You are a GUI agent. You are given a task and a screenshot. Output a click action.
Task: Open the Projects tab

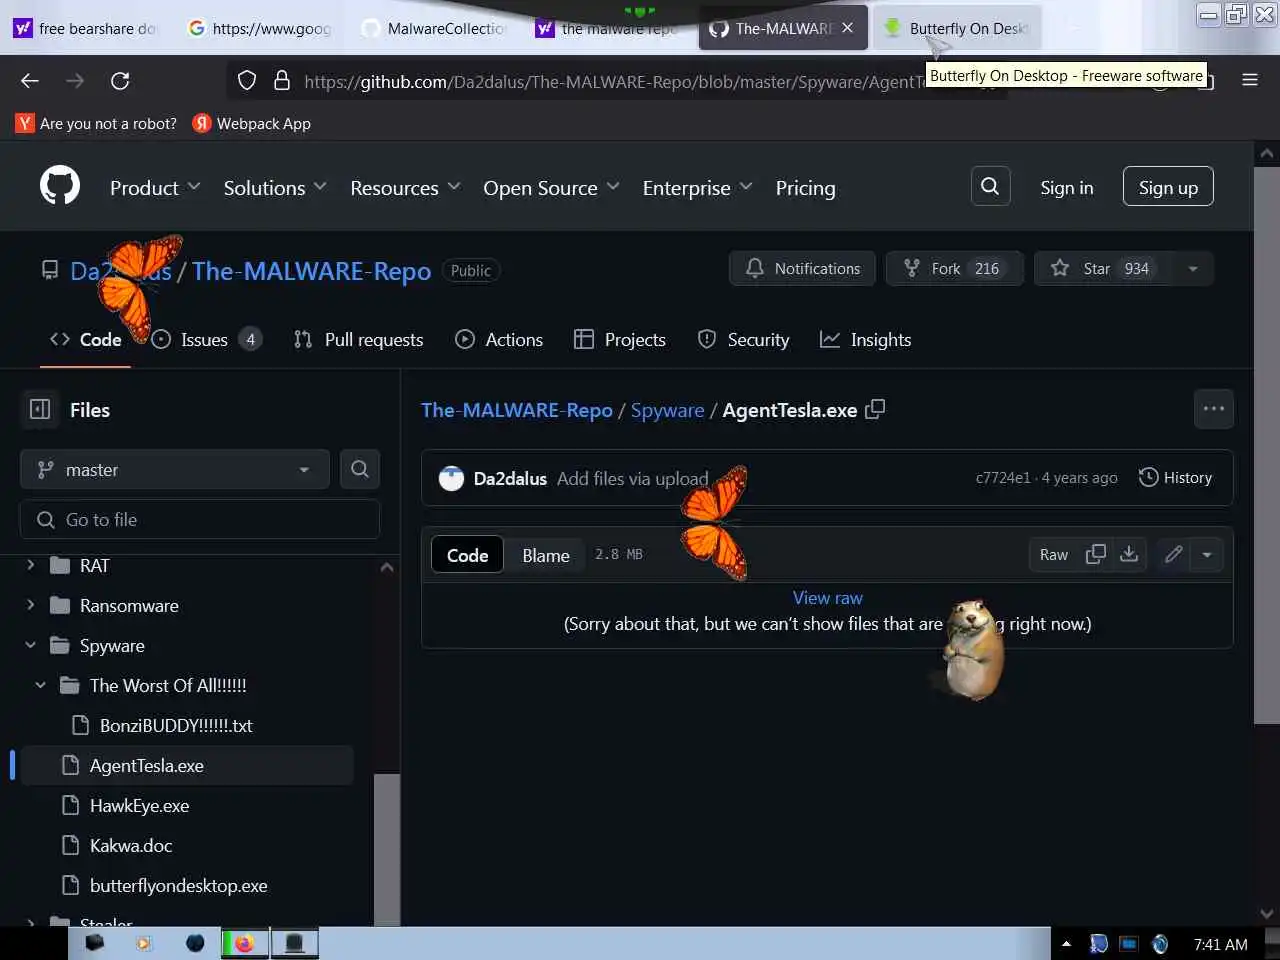[620, 340]
